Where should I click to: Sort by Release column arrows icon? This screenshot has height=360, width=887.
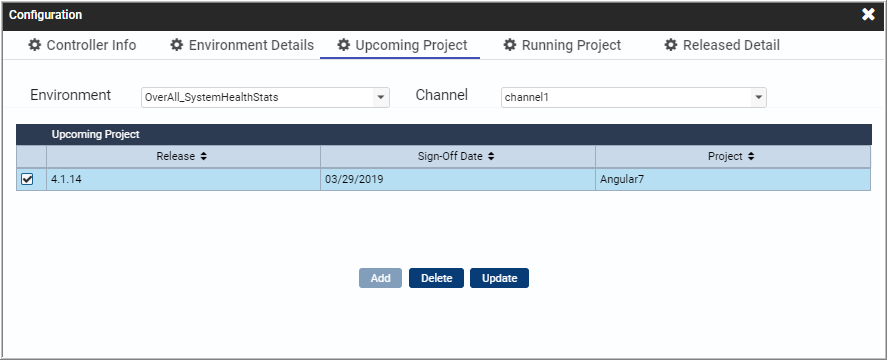tap(204, 157)
